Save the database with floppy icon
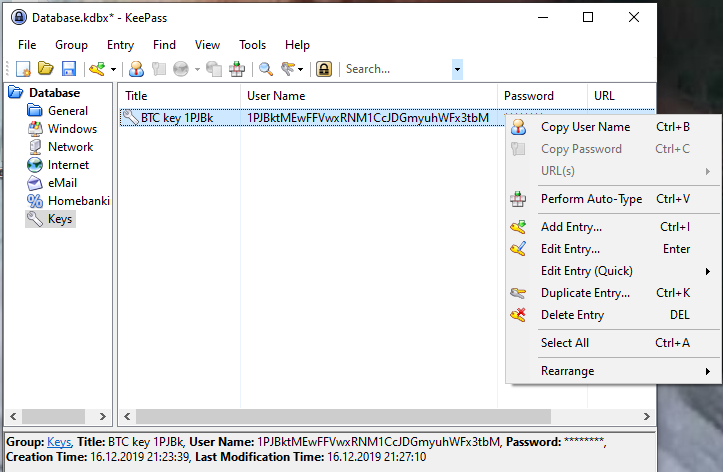This screenshot has width=723, height=472. (x=69, y=69)
